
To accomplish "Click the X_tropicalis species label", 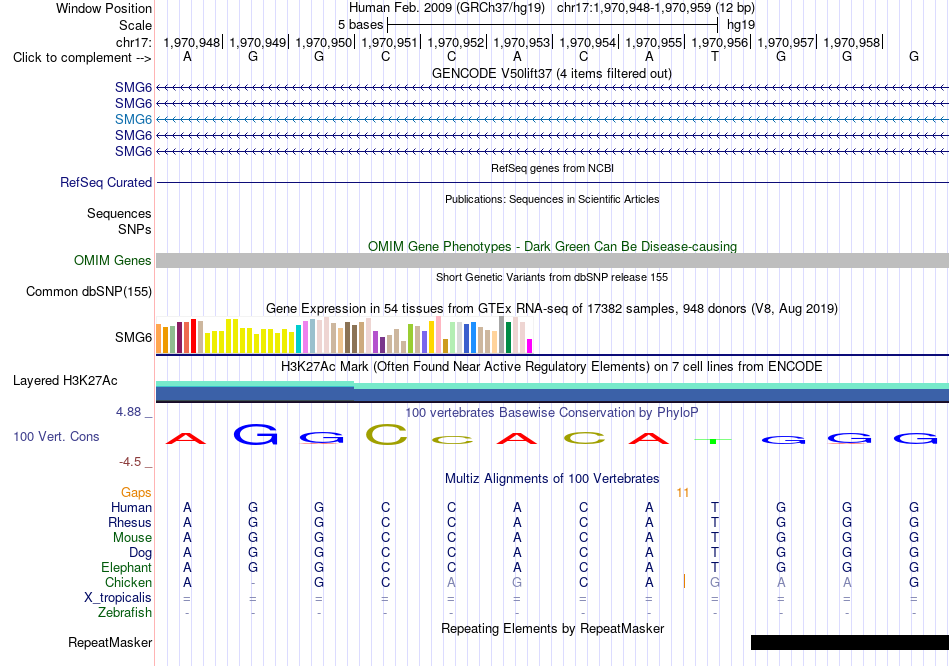I will coord(118,598).
